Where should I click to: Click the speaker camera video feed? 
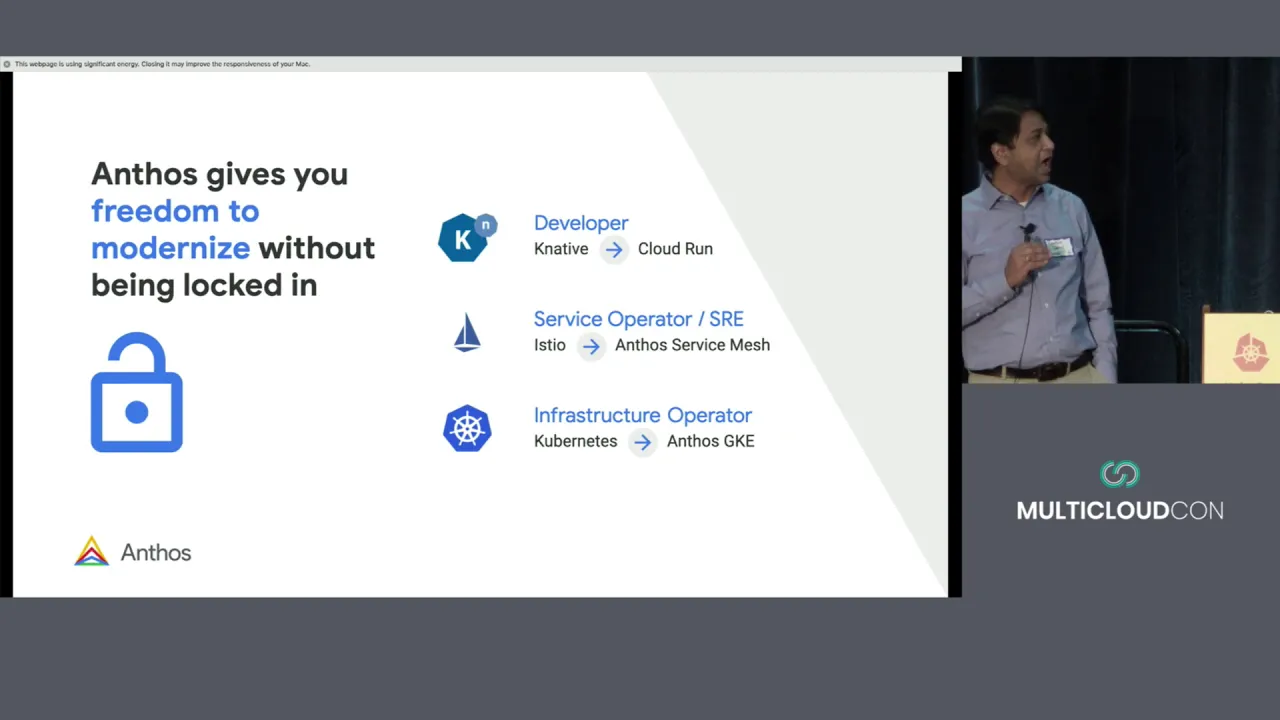click(x=1121, y=220)
